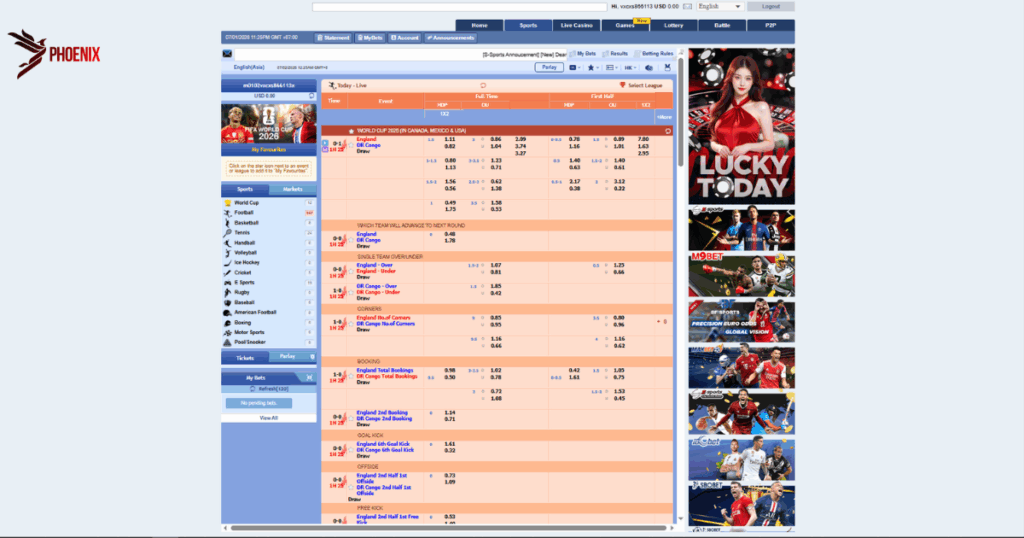This screenshot has width=1024, height=538.
Task: Click the last toolbar icon right of HK
Action: click(x=667, y=68)
